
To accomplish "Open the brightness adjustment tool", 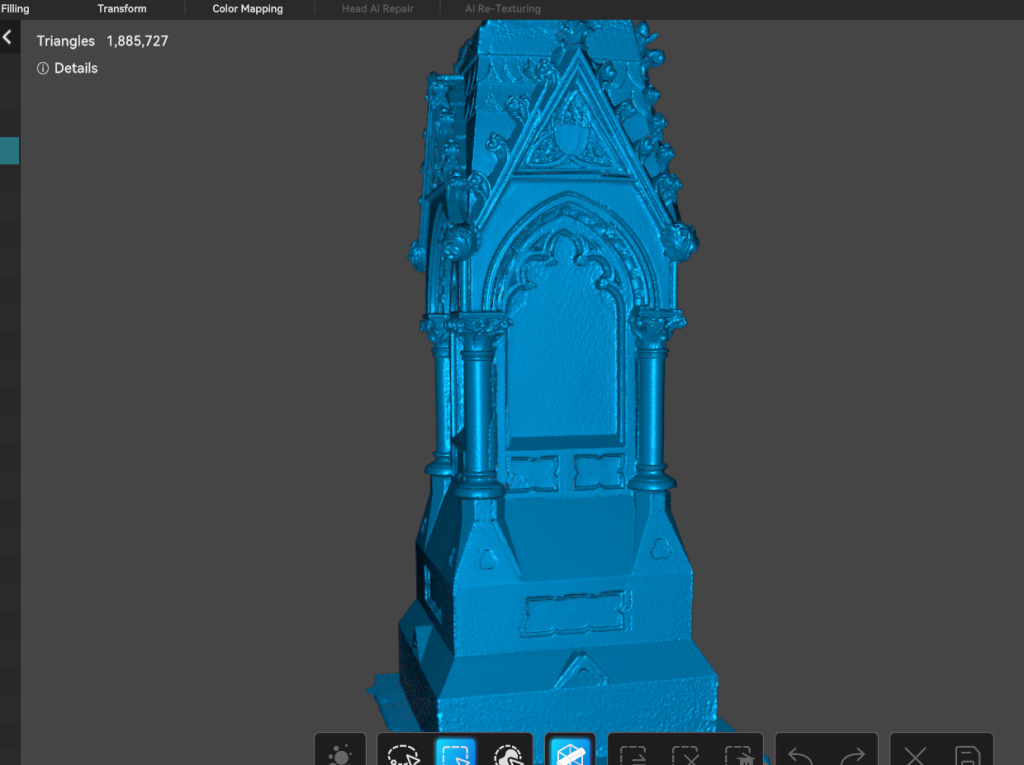I will pyautogui.click(x=339, y=754).
